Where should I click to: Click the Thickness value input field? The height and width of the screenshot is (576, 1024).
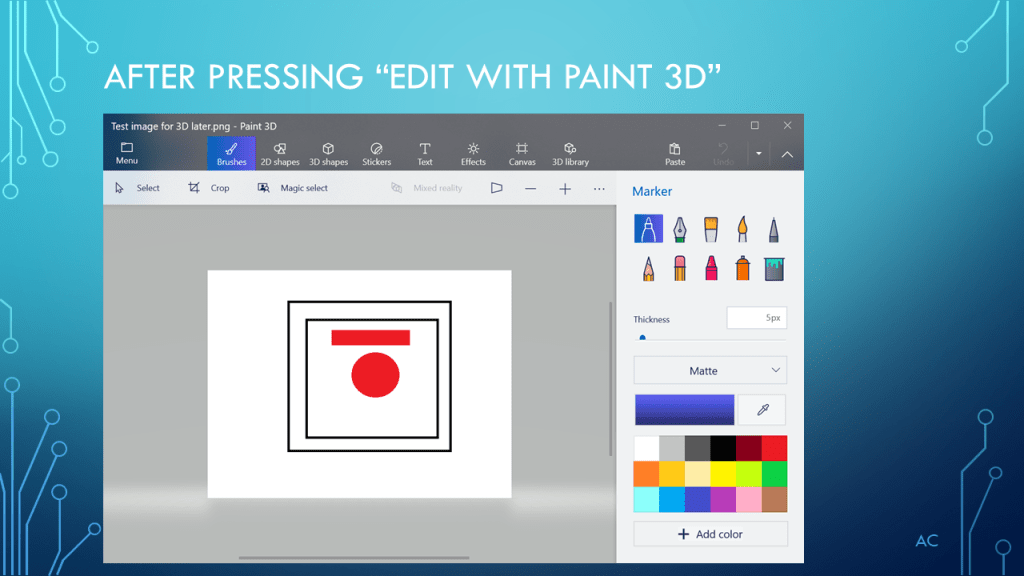(x=756, y=318)
